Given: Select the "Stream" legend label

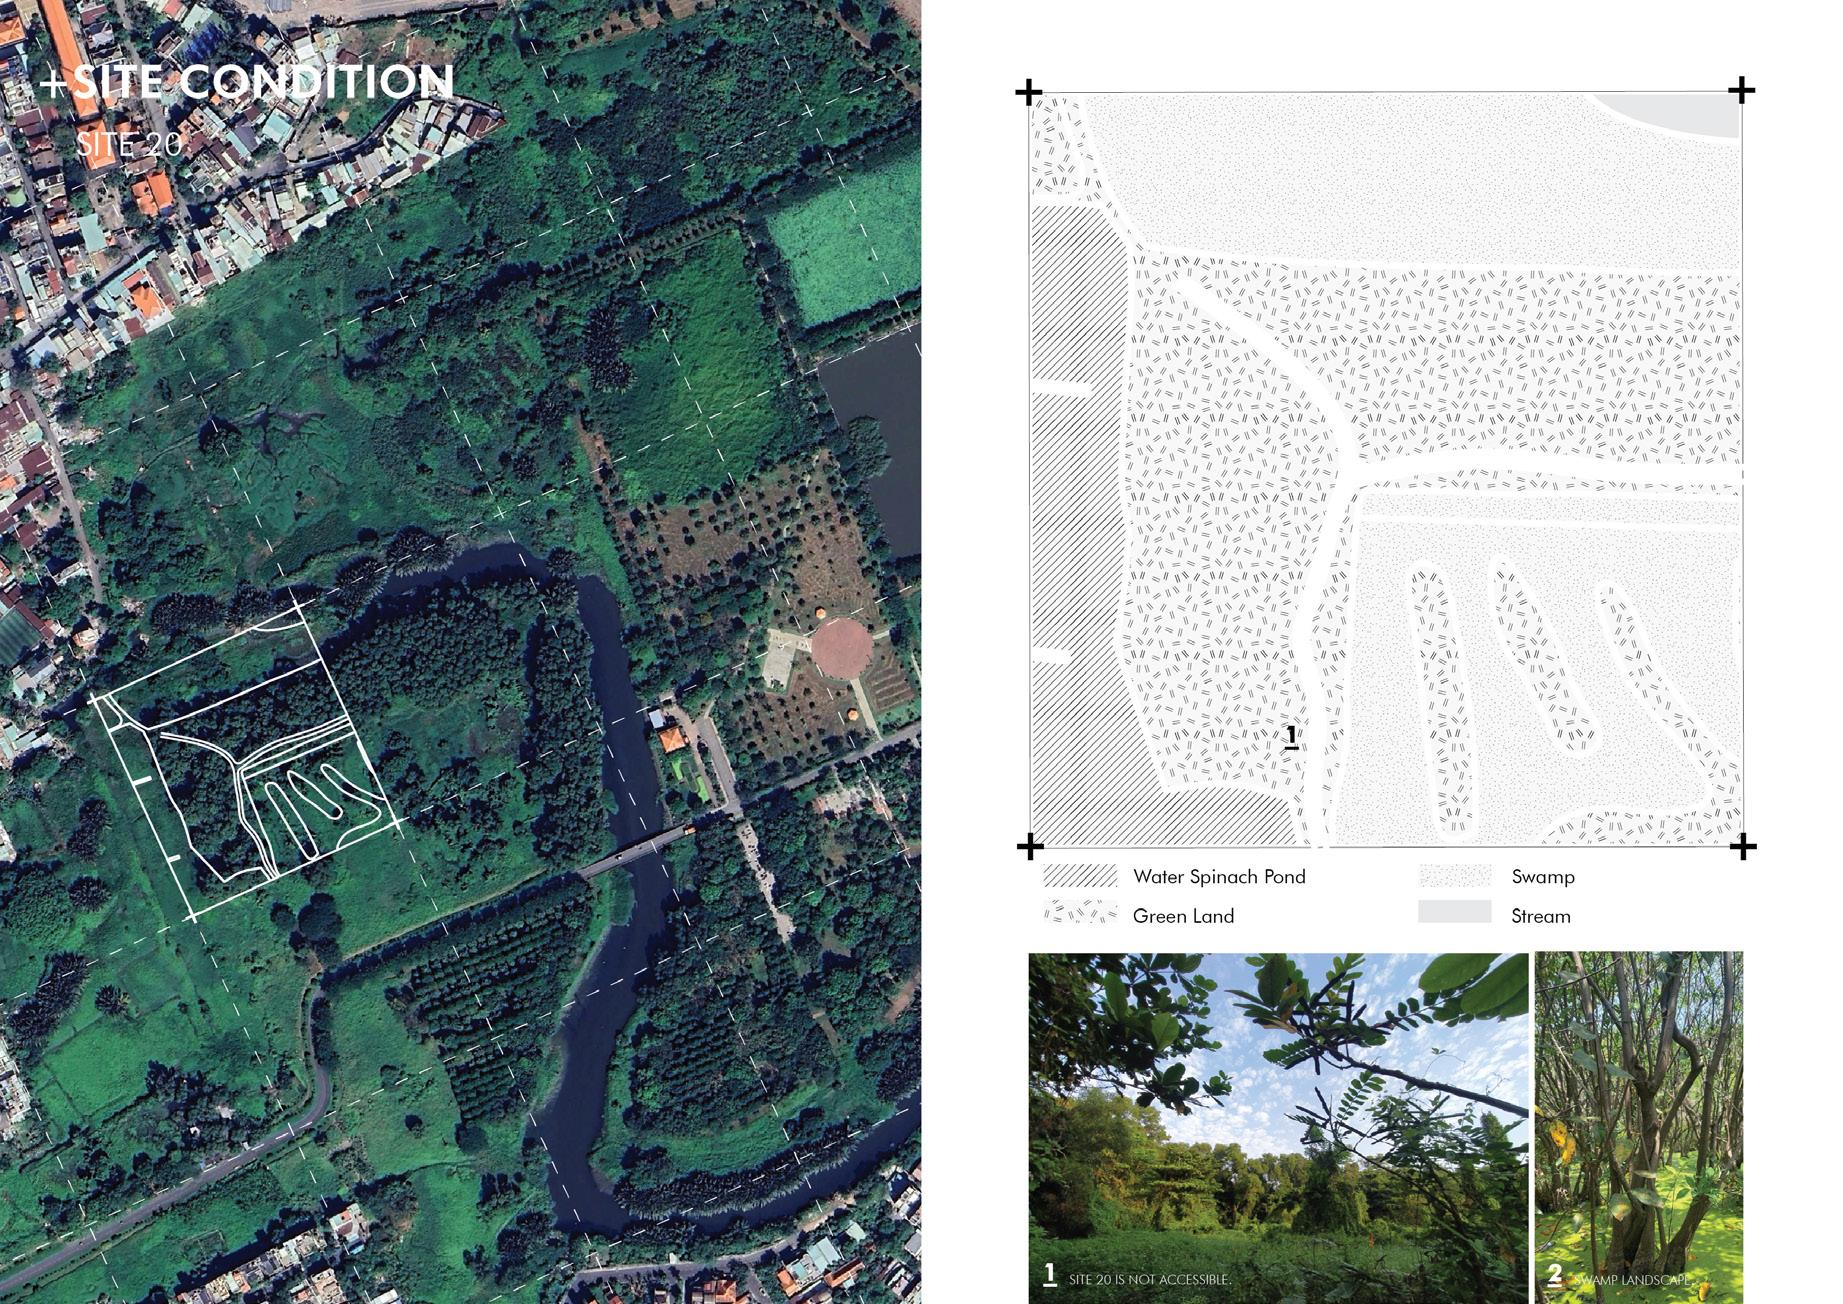Looking at the screenshot, I should click(1541, 916).
